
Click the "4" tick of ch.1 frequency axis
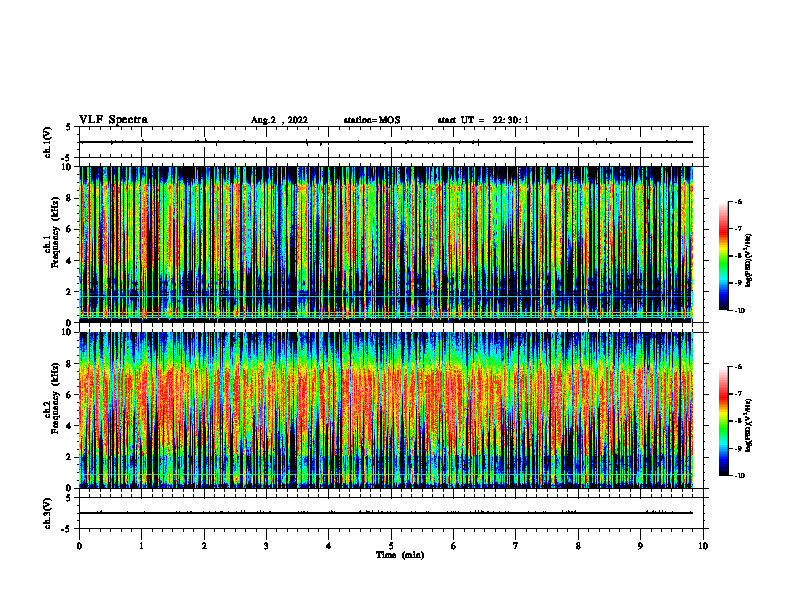pyautogui.click(x=70, y=261)
